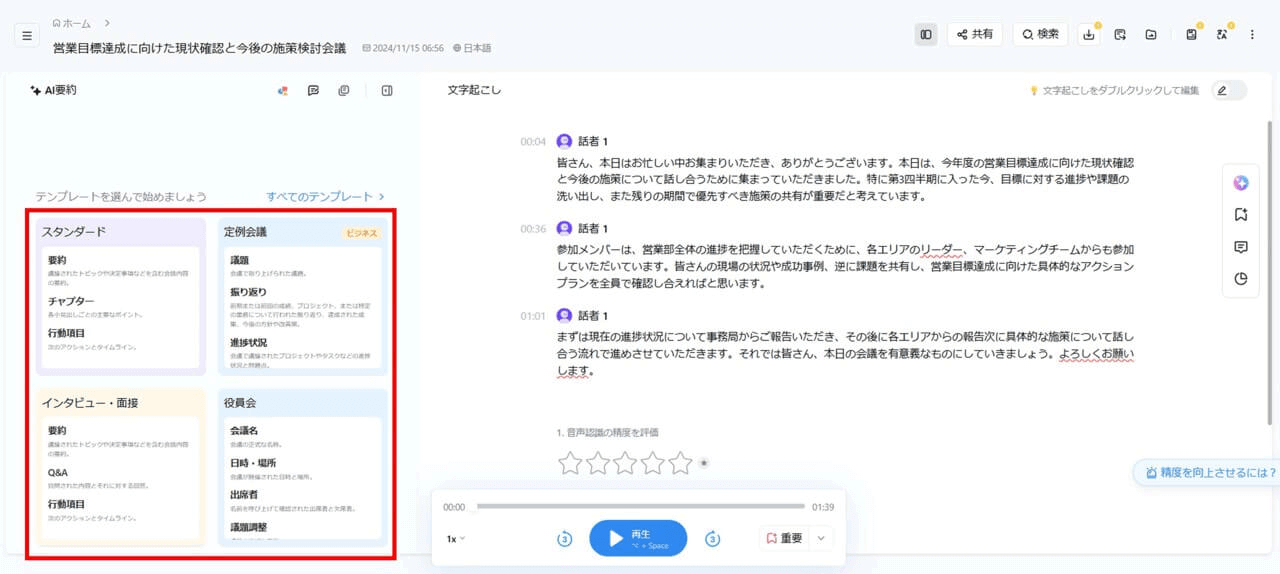Click the 2024/11/15 06:56 date label

(403, 48)
